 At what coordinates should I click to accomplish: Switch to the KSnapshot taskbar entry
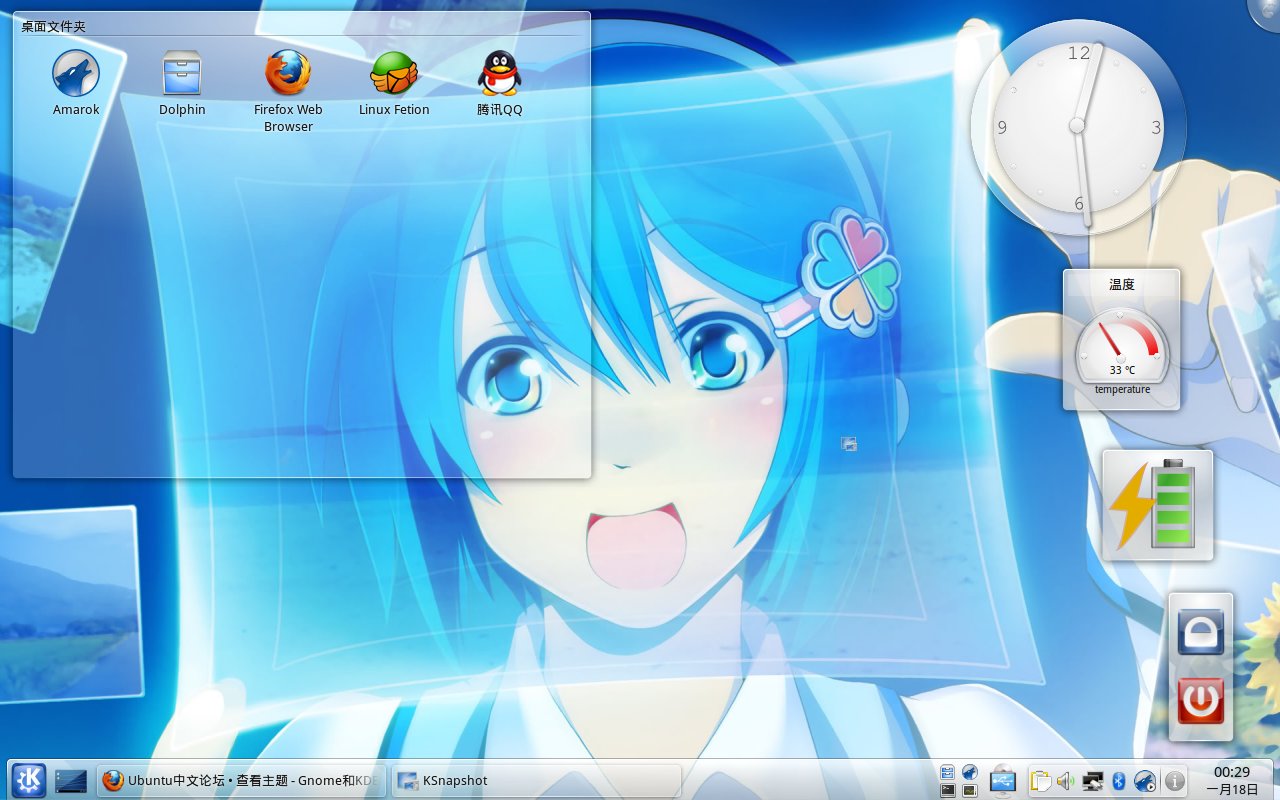(536, 780)
